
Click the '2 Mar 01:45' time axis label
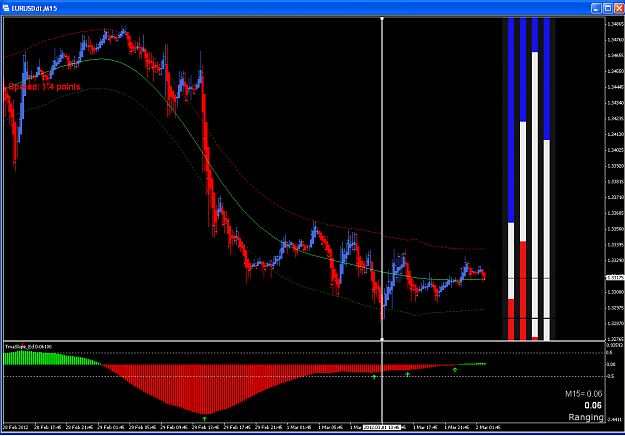pos(488,427)
